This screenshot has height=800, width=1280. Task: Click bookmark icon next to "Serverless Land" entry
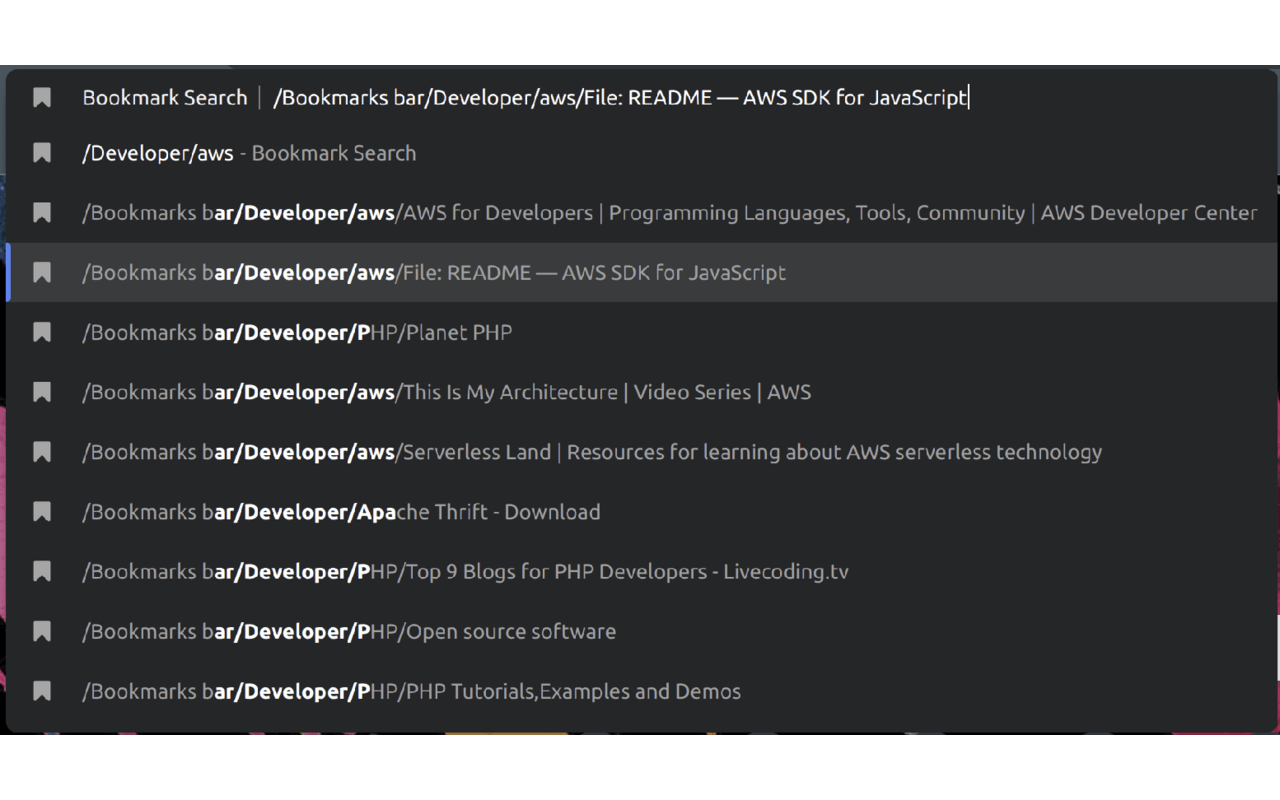(x=41, y=451)
